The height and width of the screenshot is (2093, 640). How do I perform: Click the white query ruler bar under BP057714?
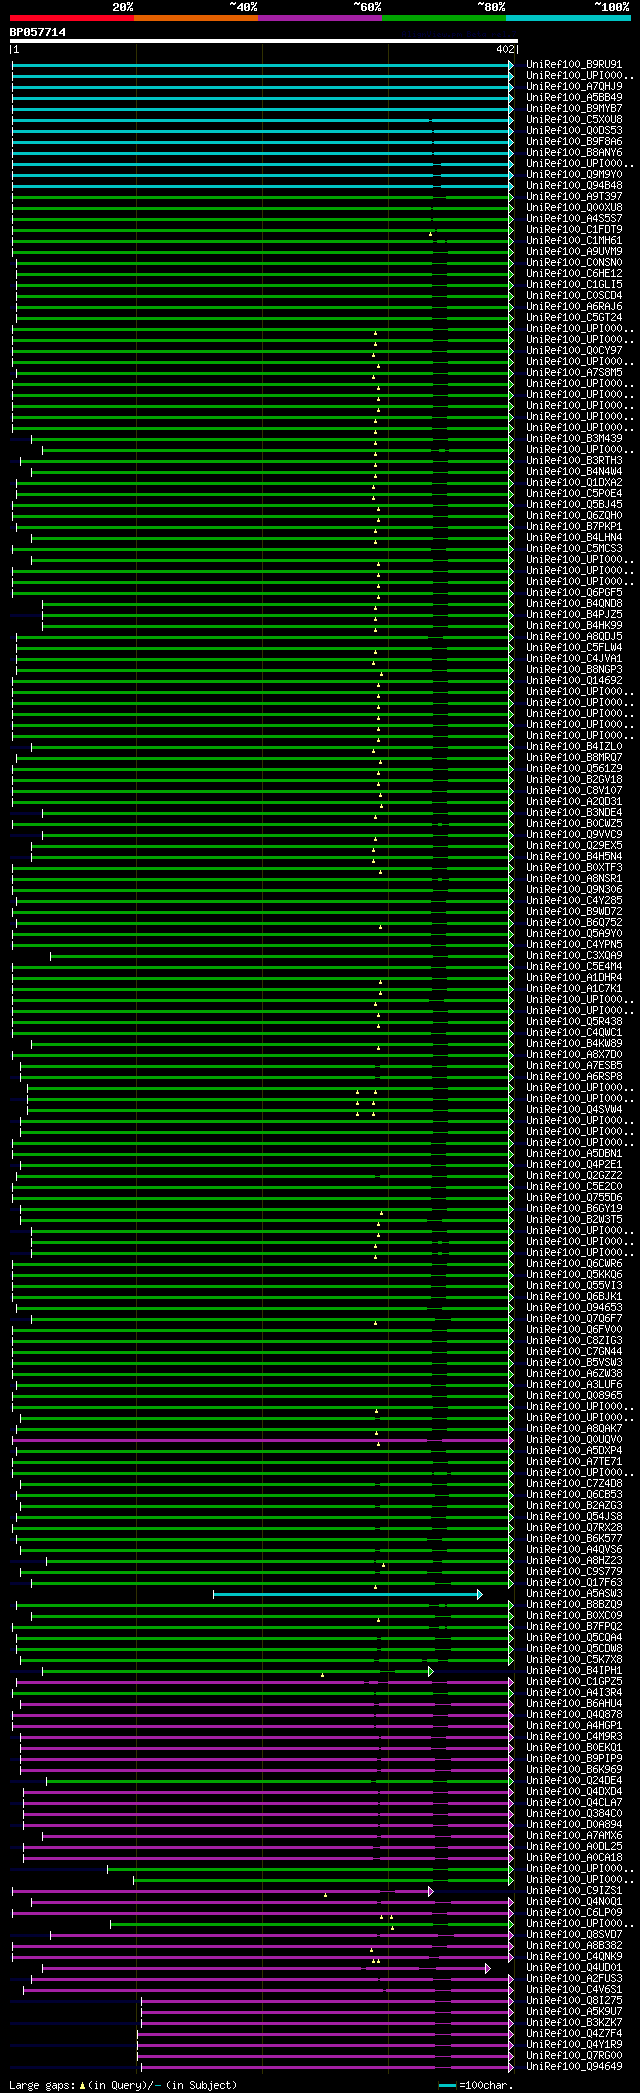tap(264, 41)
